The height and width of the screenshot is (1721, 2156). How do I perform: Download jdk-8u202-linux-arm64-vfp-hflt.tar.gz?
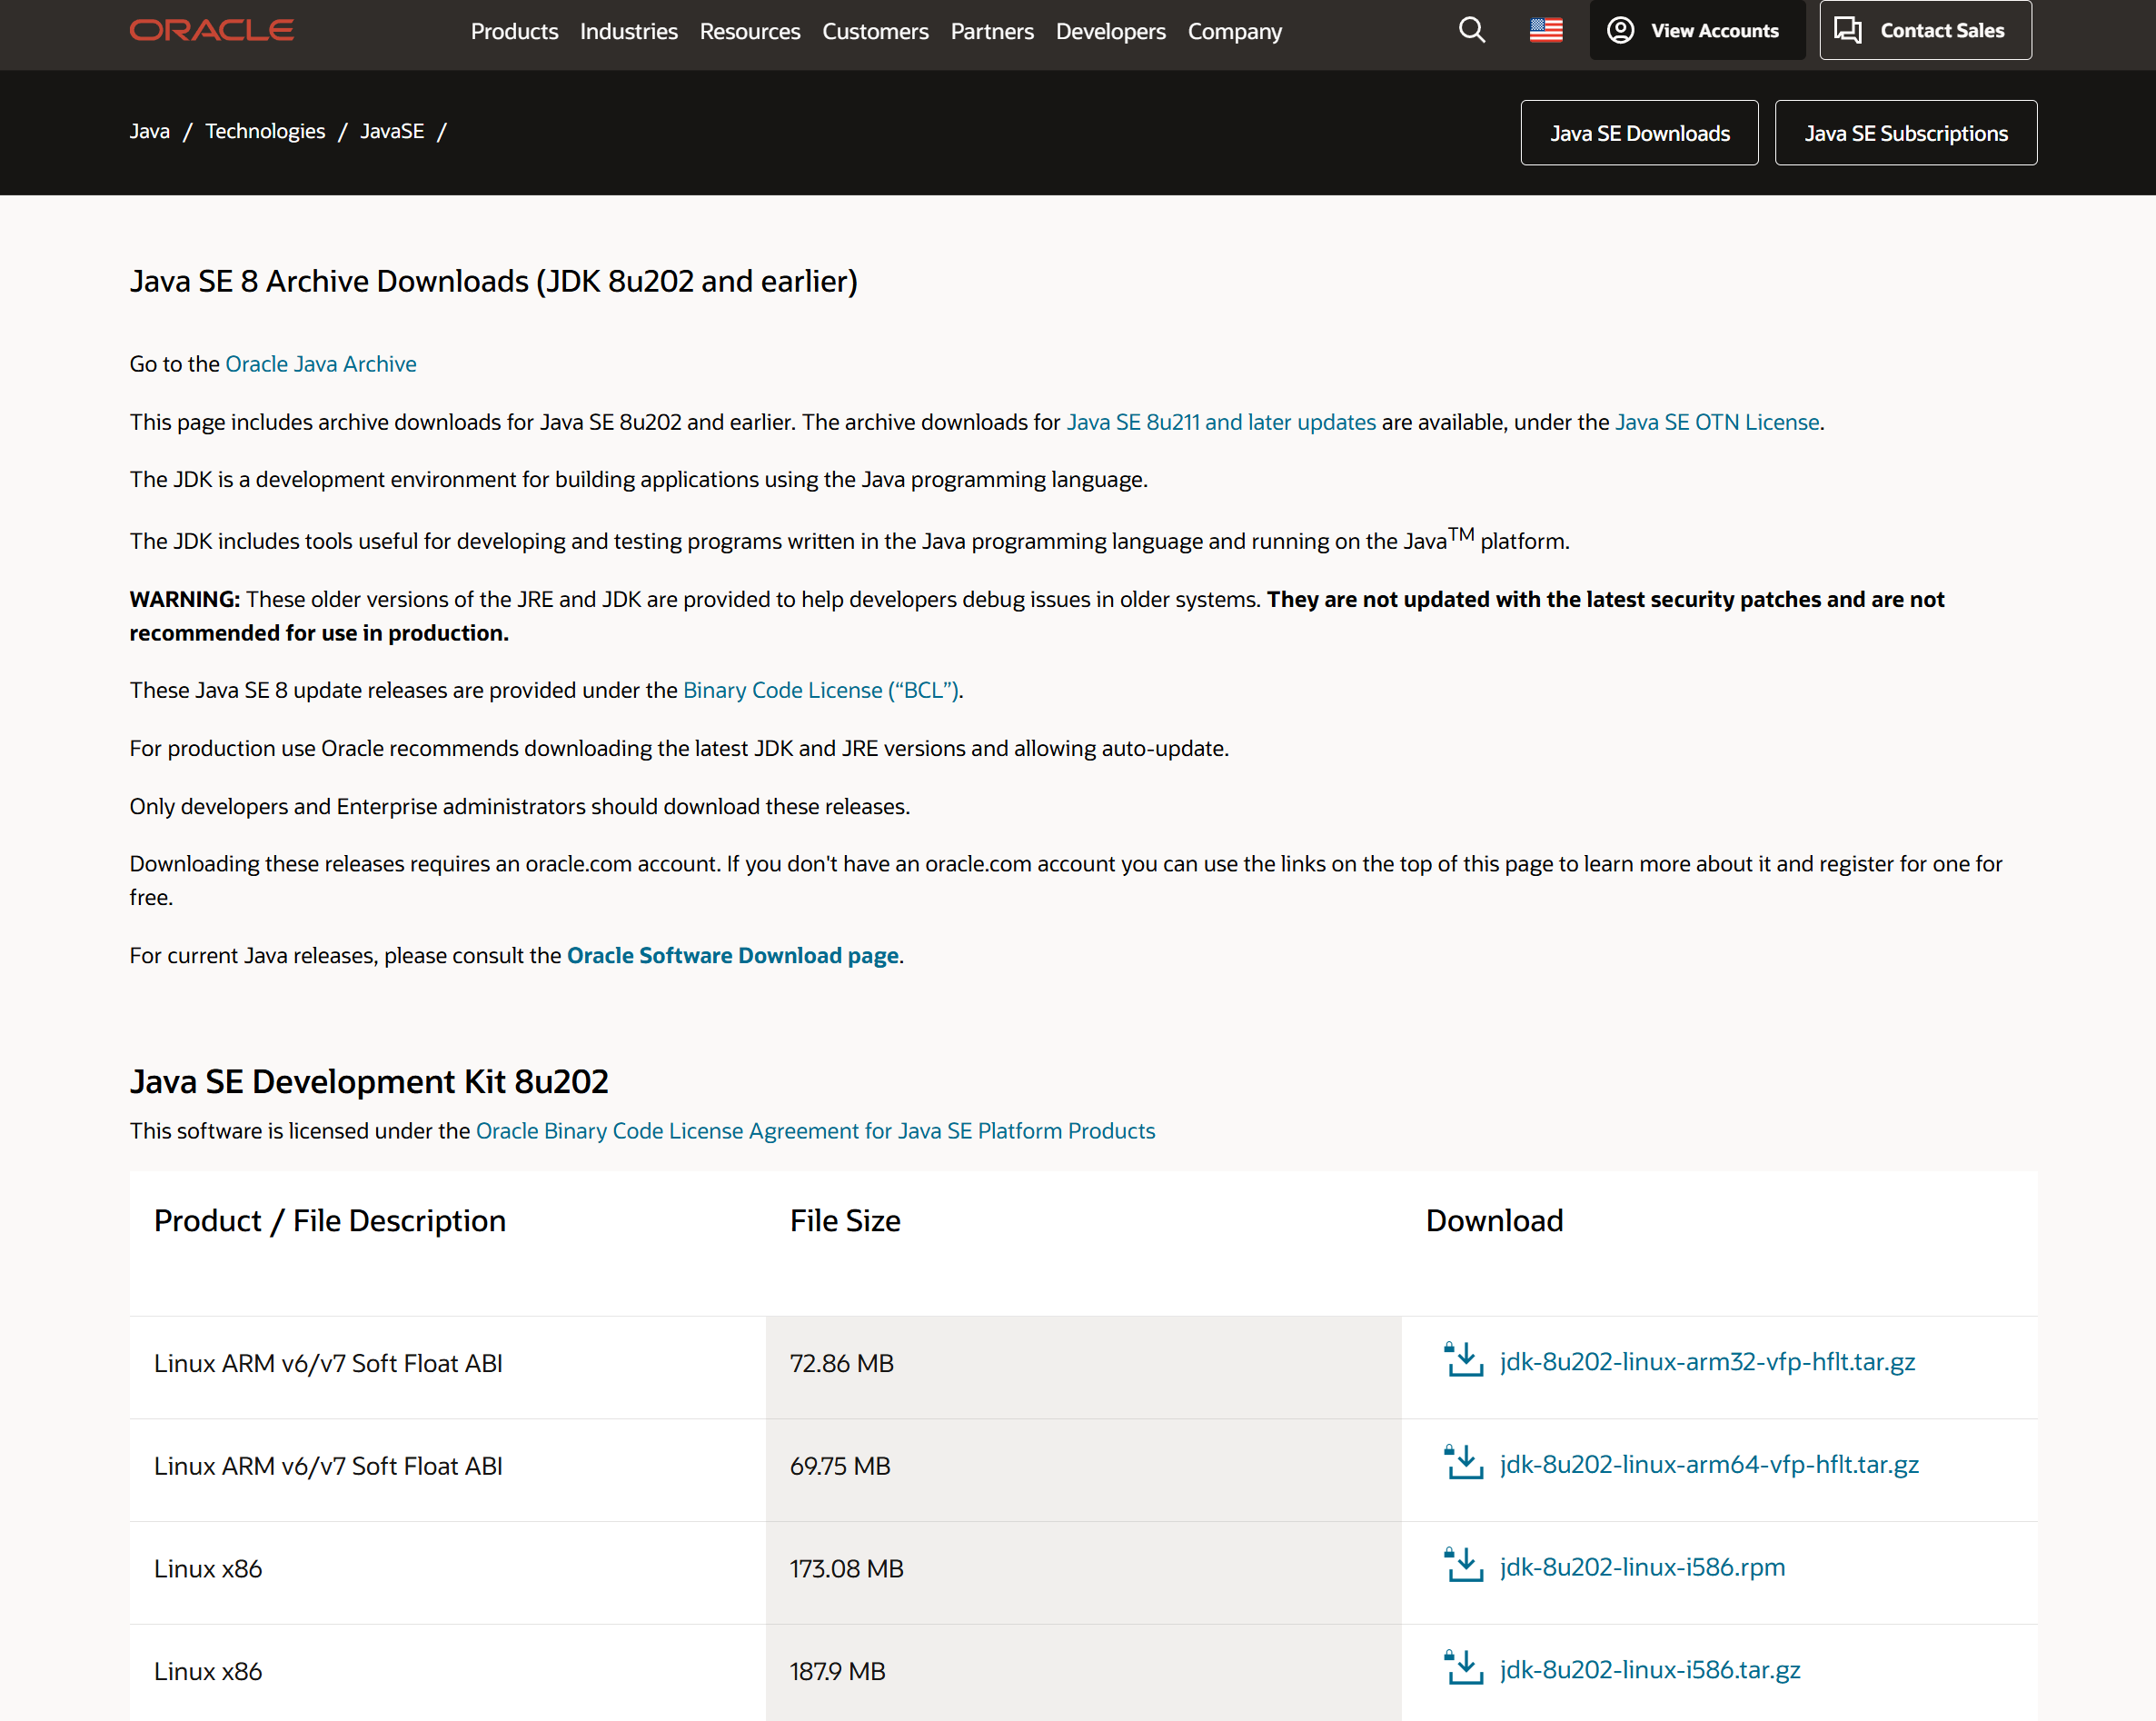pyautogui.click(x=1709, y=1464)
